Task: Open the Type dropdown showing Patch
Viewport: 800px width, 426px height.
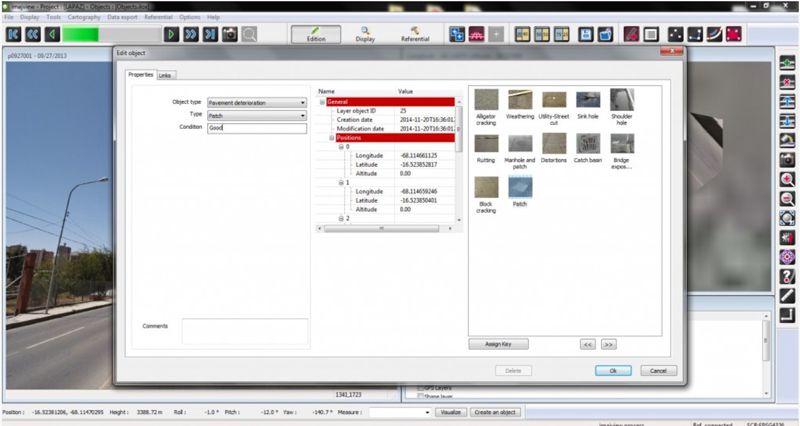Action: [x=257, y=116]
